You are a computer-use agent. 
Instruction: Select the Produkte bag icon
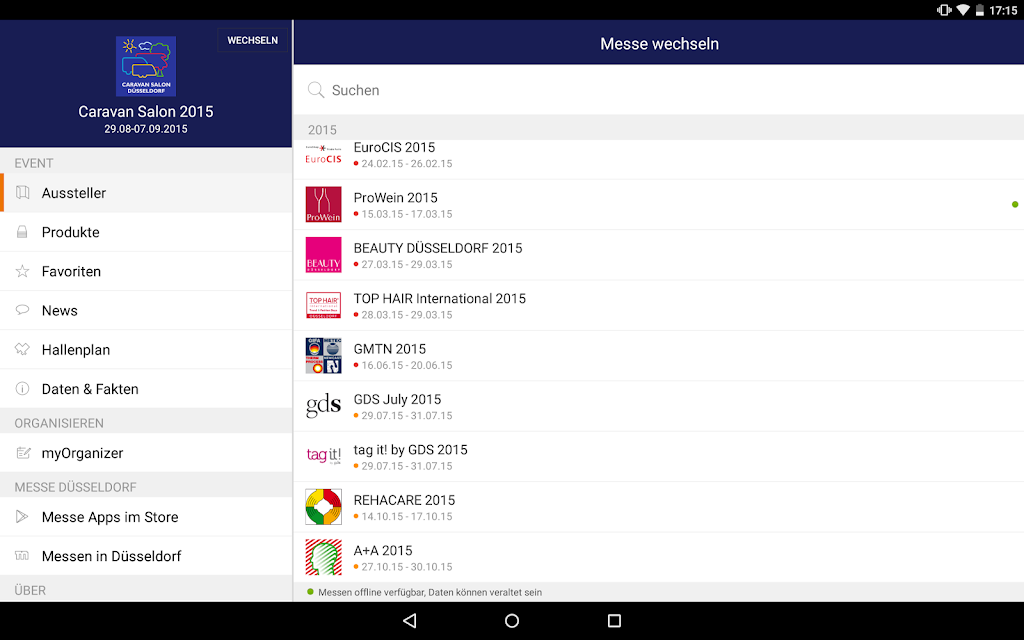pyautogui.click(x=22, y=232)
